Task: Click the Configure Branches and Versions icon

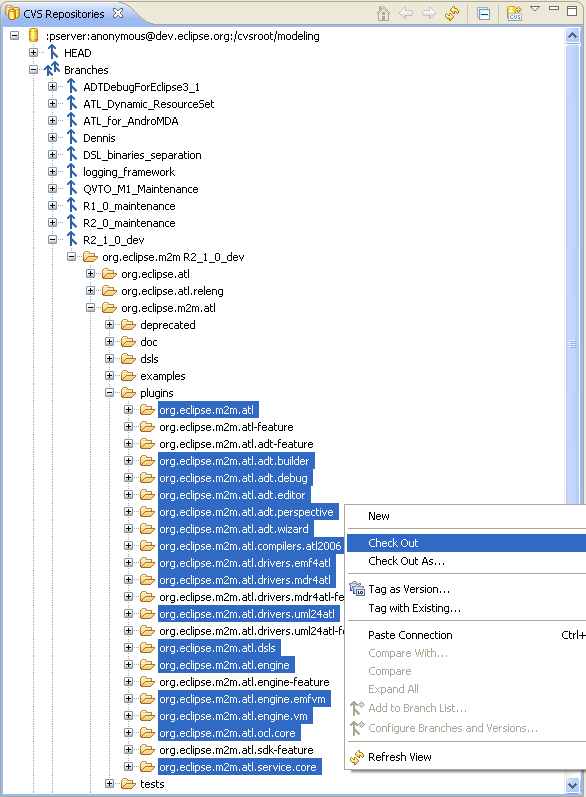Action: (x=357, y=728)
